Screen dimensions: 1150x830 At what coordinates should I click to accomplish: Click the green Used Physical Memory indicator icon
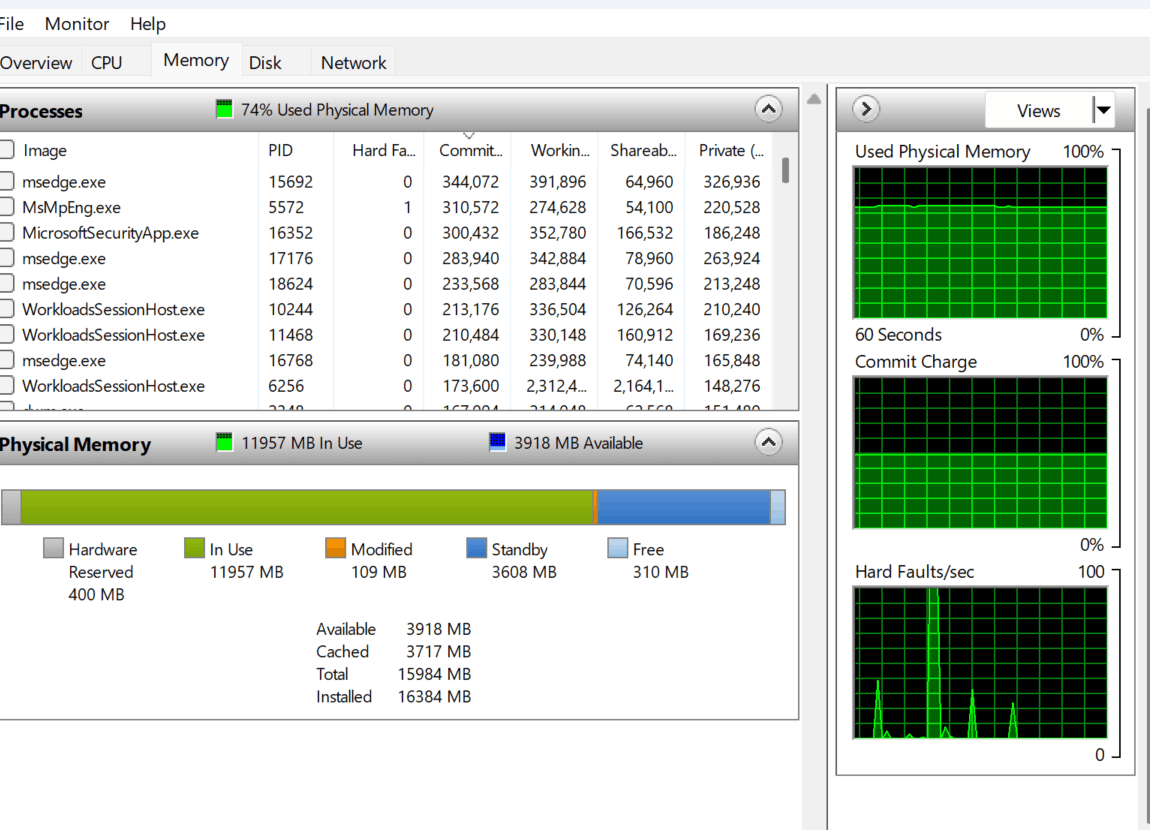224,109
